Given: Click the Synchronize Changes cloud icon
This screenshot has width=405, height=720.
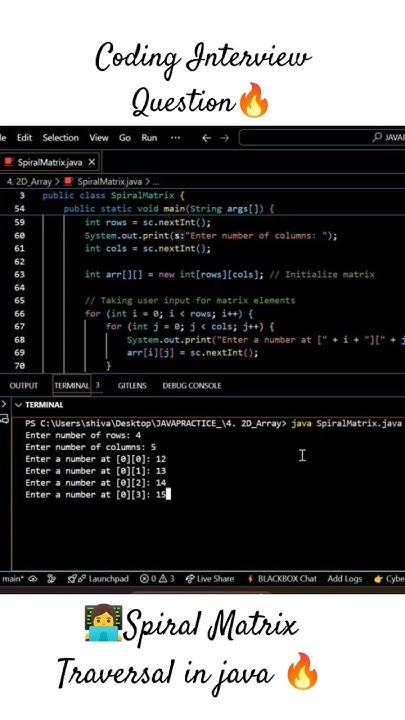Looking at the screenshot, I should (33, 579).
